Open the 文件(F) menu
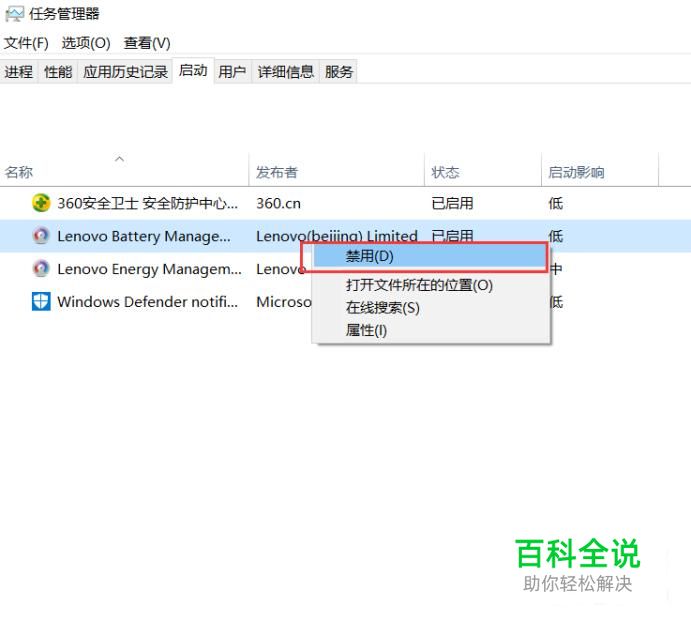This screenshot has height=628, width=691. tap(26, 43)
